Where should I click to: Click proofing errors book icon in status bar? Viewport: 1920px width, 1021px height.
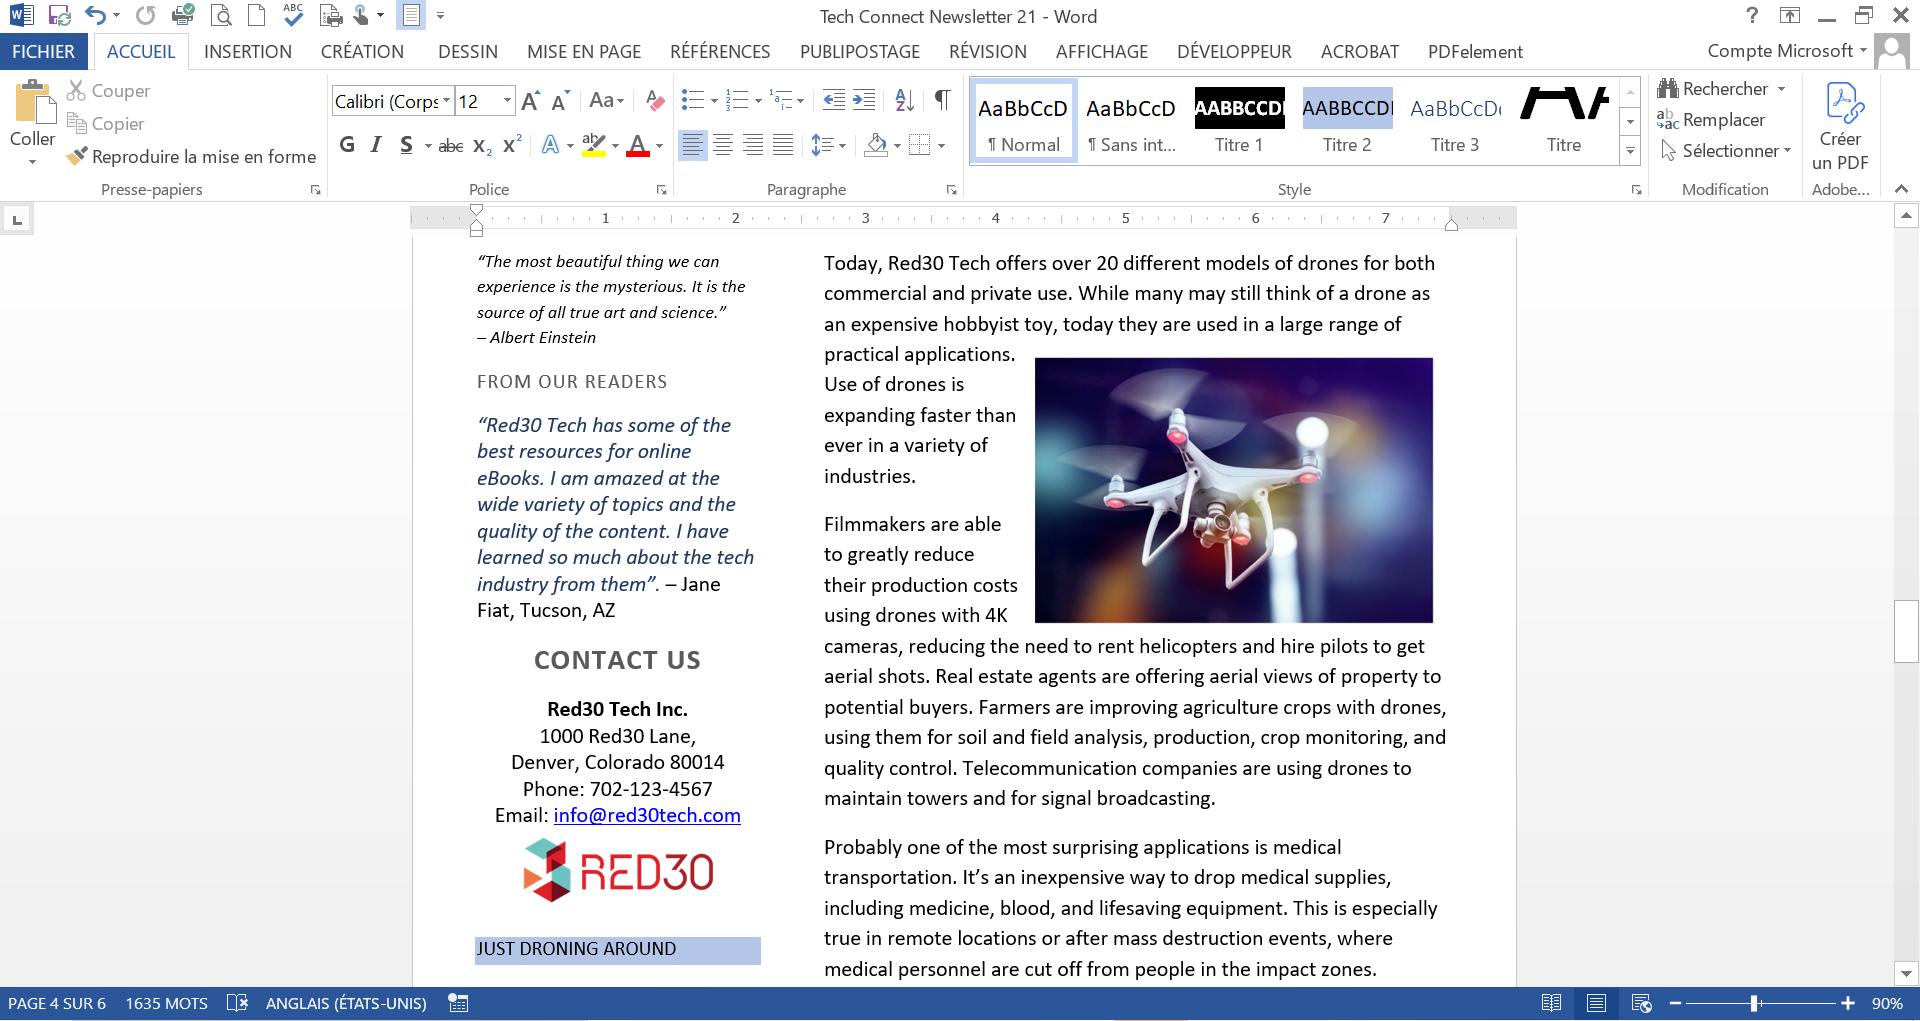point(237,1003)
